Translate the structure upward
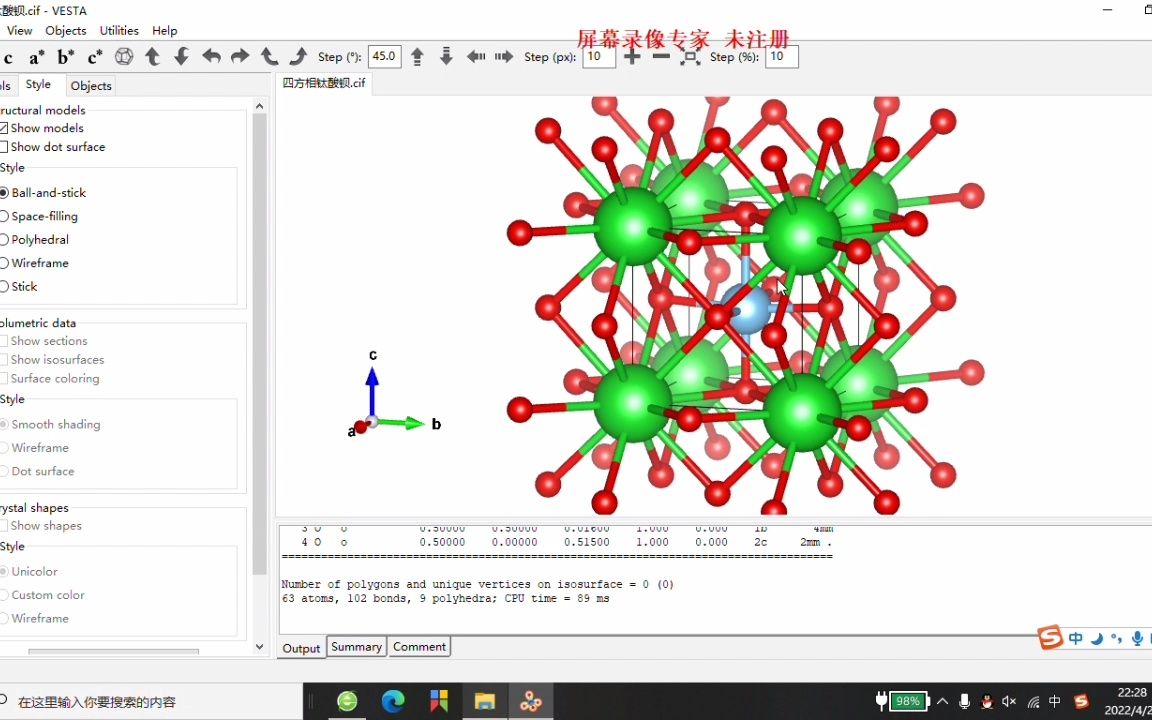1152x720 pixels. tap(417, 57)
